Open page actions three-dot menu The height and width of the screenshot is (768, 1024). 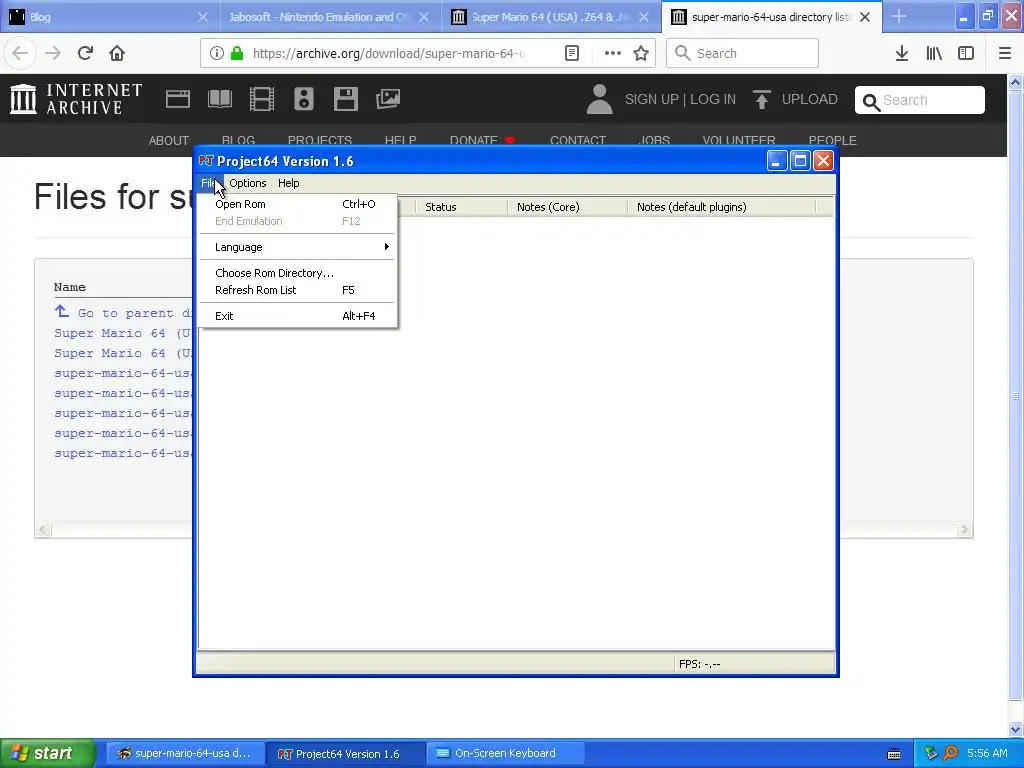point(613,53)
